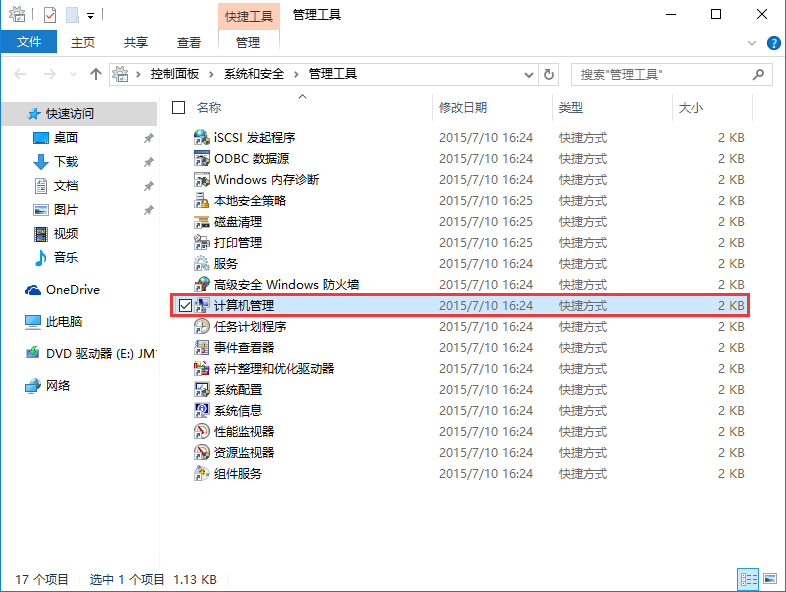Open the recent locations dropdown arrow

tap(74, 74)
